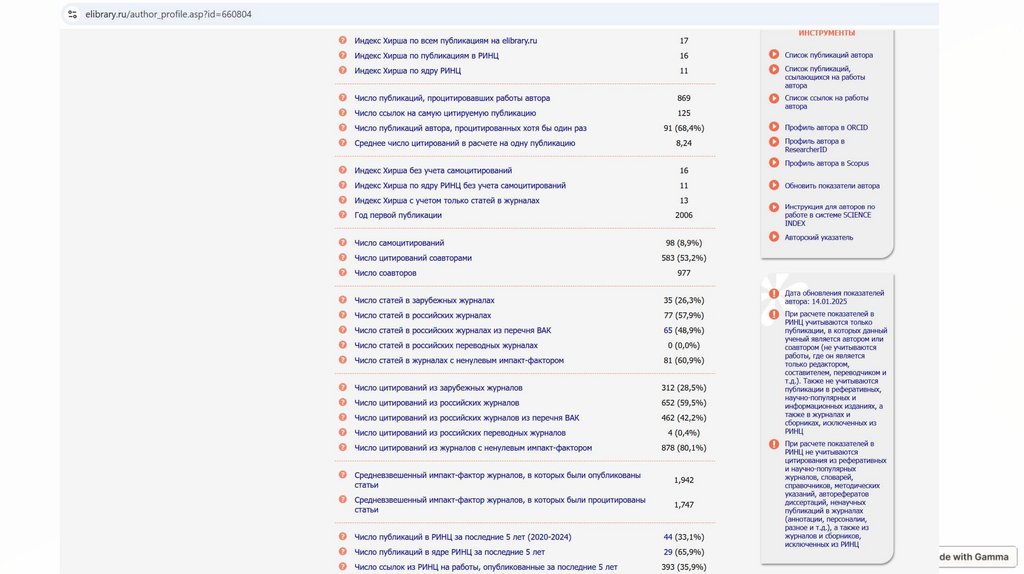Click the Made with Gamma badge
The width and height of the screenshot is (1024, 574).
click(x=978, y=557)
